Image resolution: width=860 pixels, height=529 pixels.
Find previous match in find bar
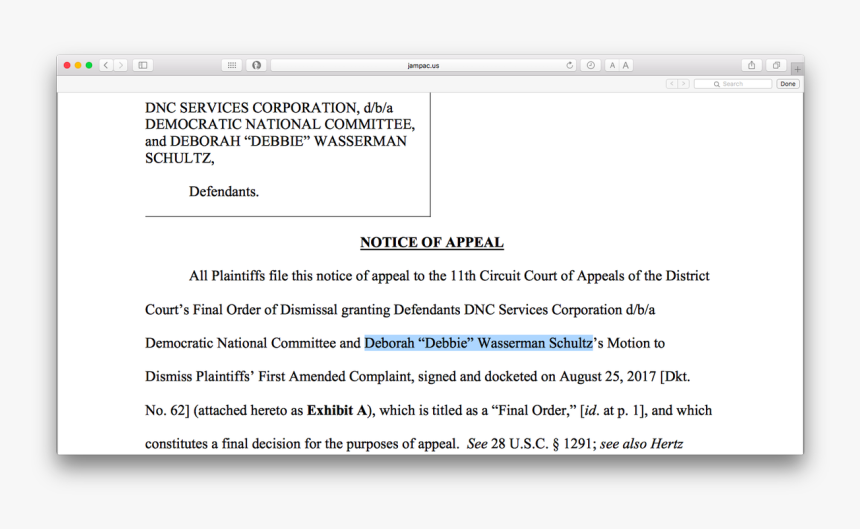[672, 84]
